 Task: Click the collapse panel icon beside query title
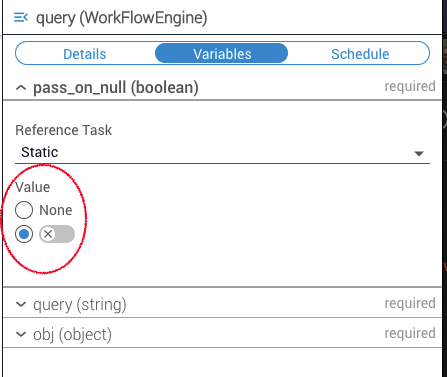tap(20, 17)
